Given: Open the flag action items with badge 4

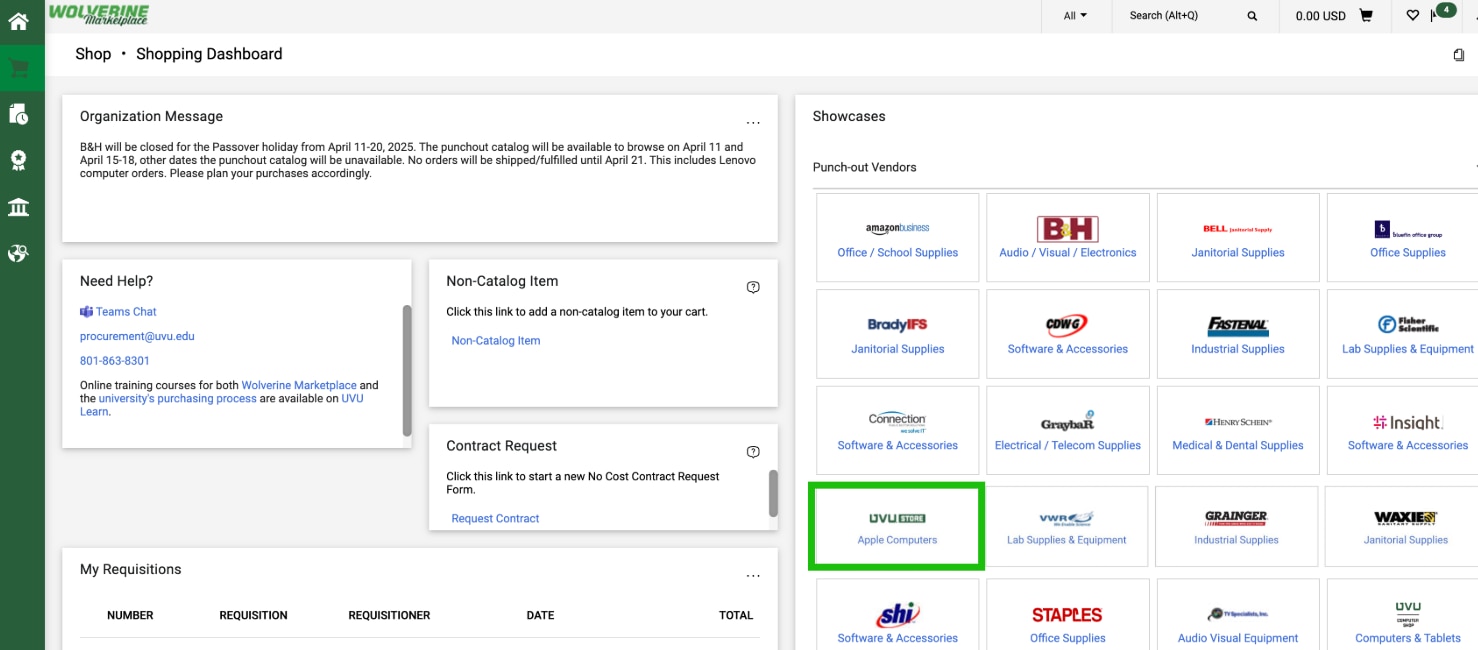Looking at the screenshot, I should [1443, 13].
